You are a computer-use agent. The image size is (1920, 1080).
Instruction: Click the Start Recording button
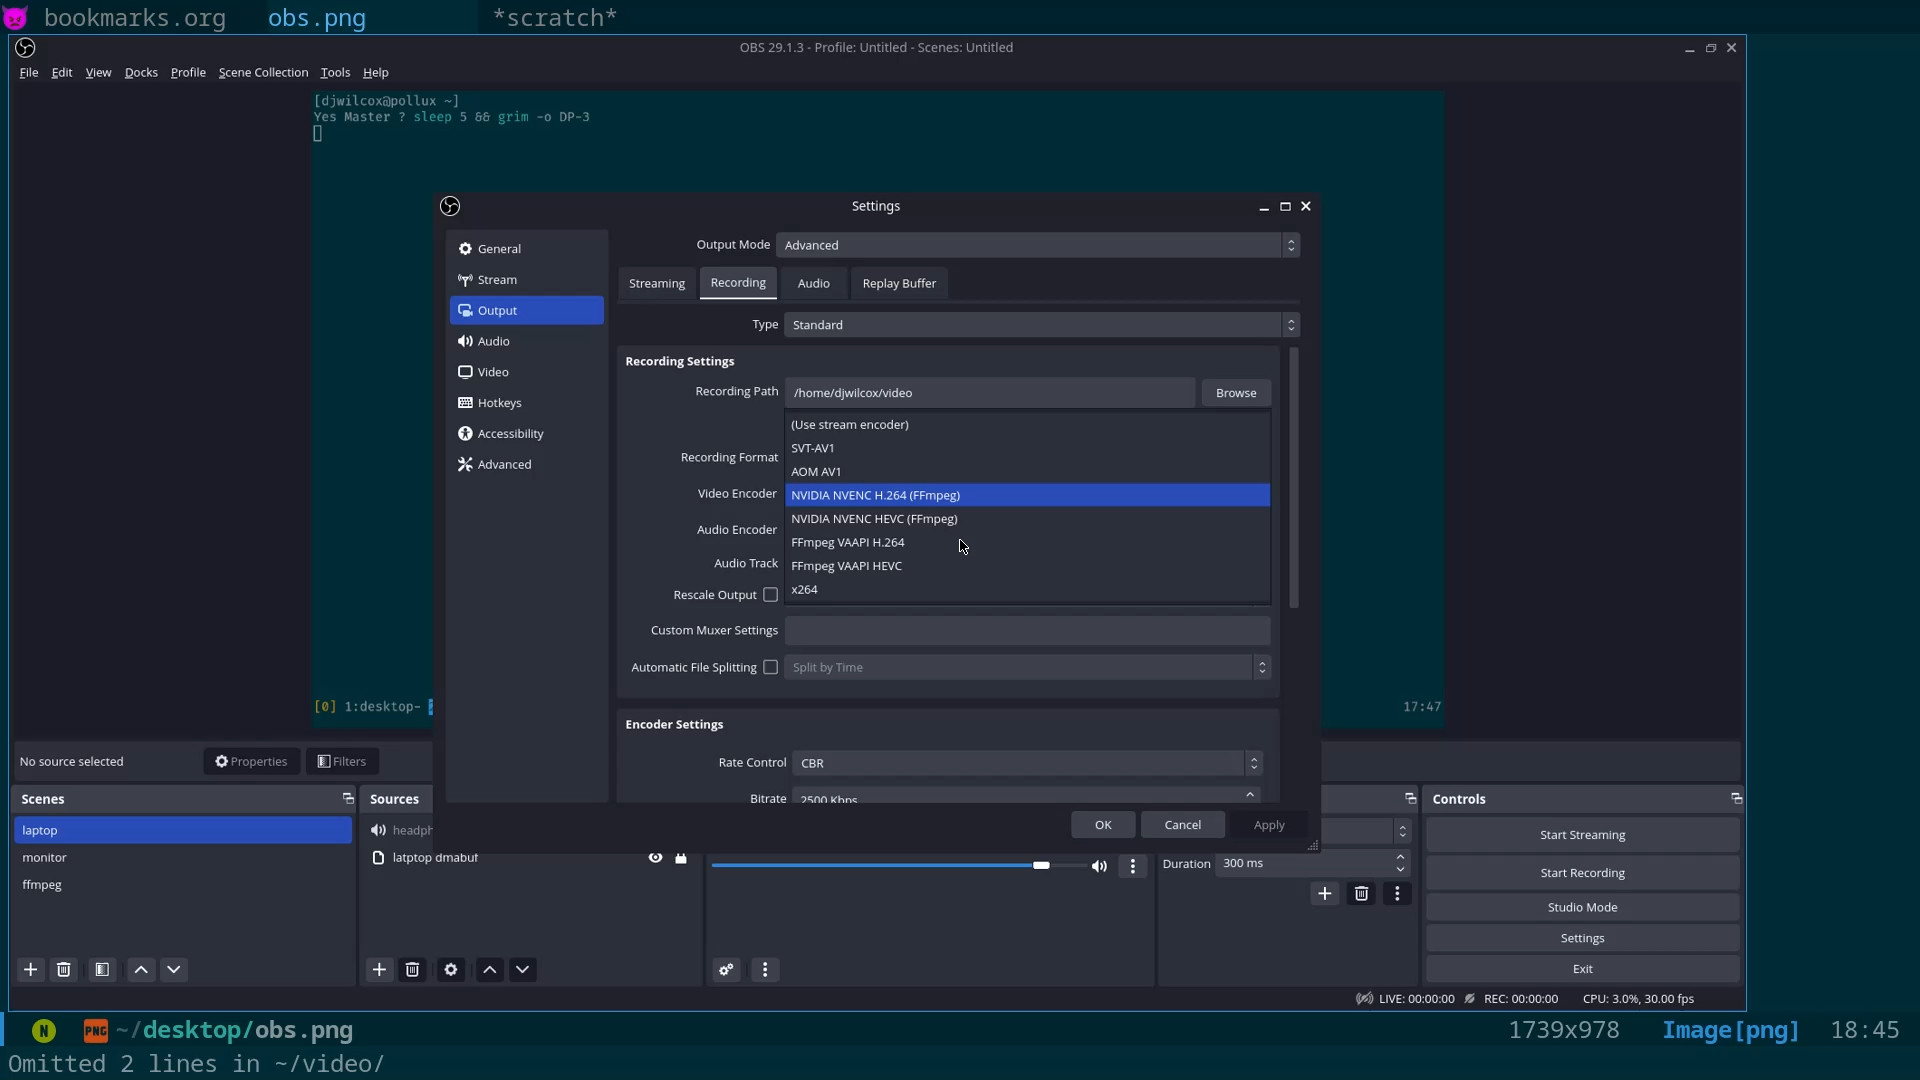[x=1583, y=872]
